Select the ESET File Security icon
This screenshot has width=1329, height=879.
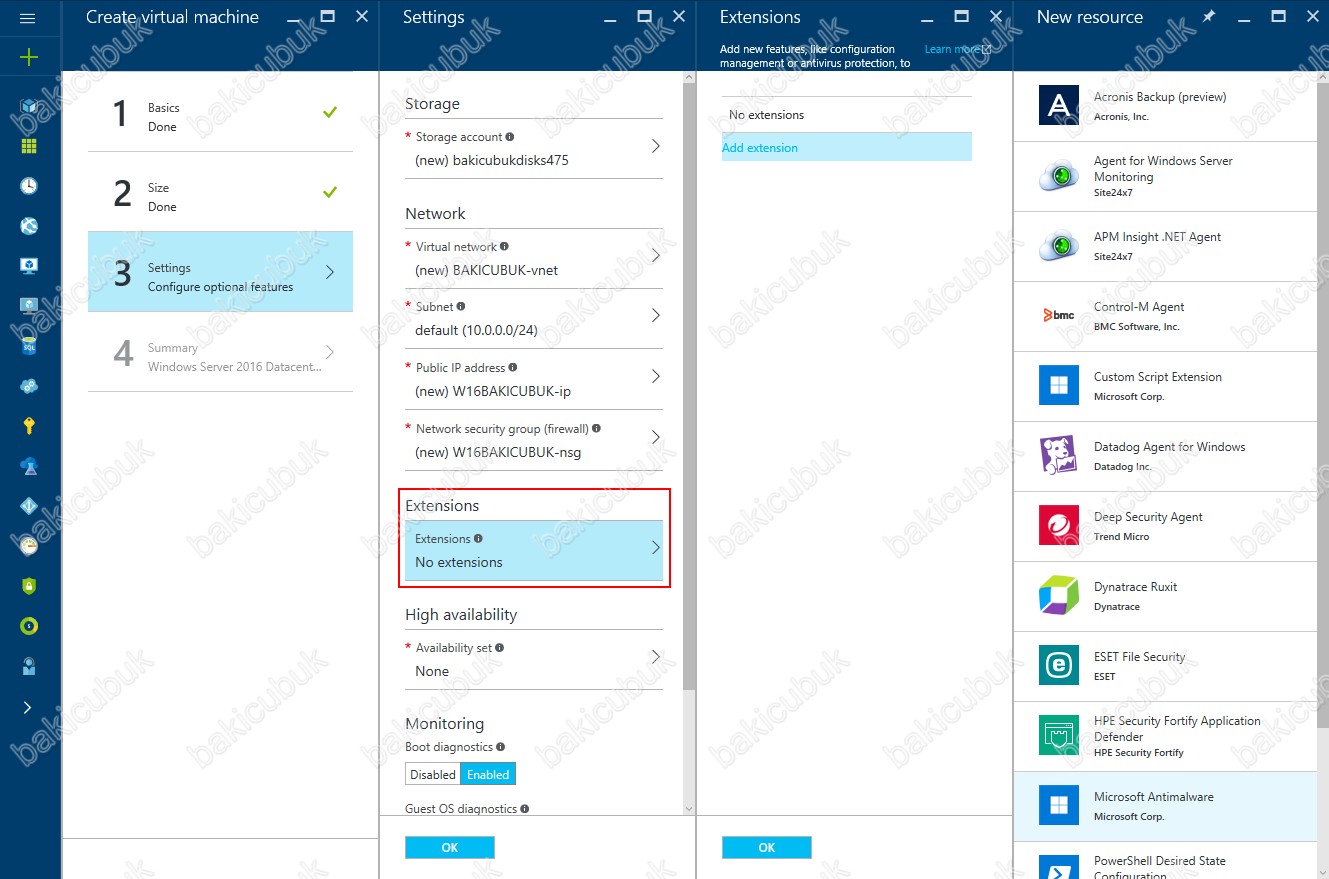coord(1059,666)
